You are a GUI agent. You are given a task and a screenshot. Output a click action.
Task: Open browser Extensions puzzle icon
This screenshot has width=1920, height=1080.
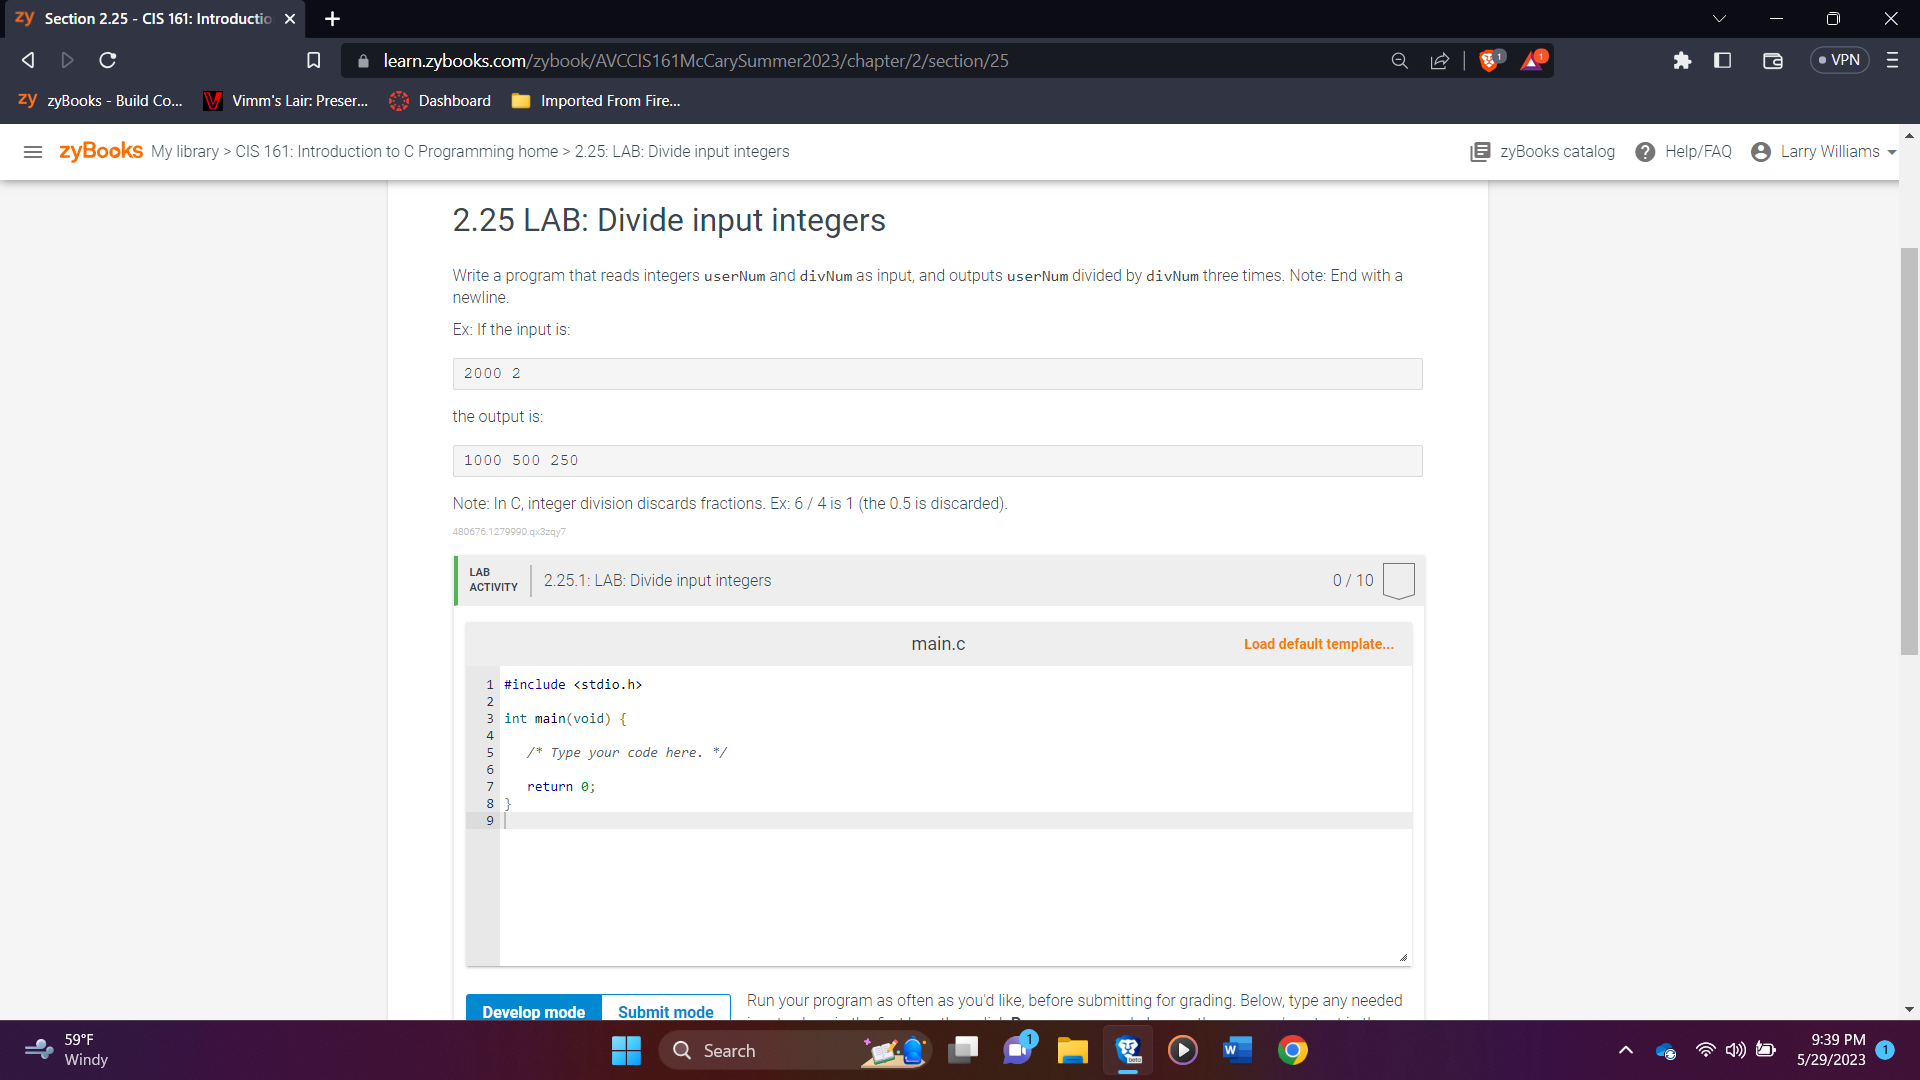pos(1682,61)
